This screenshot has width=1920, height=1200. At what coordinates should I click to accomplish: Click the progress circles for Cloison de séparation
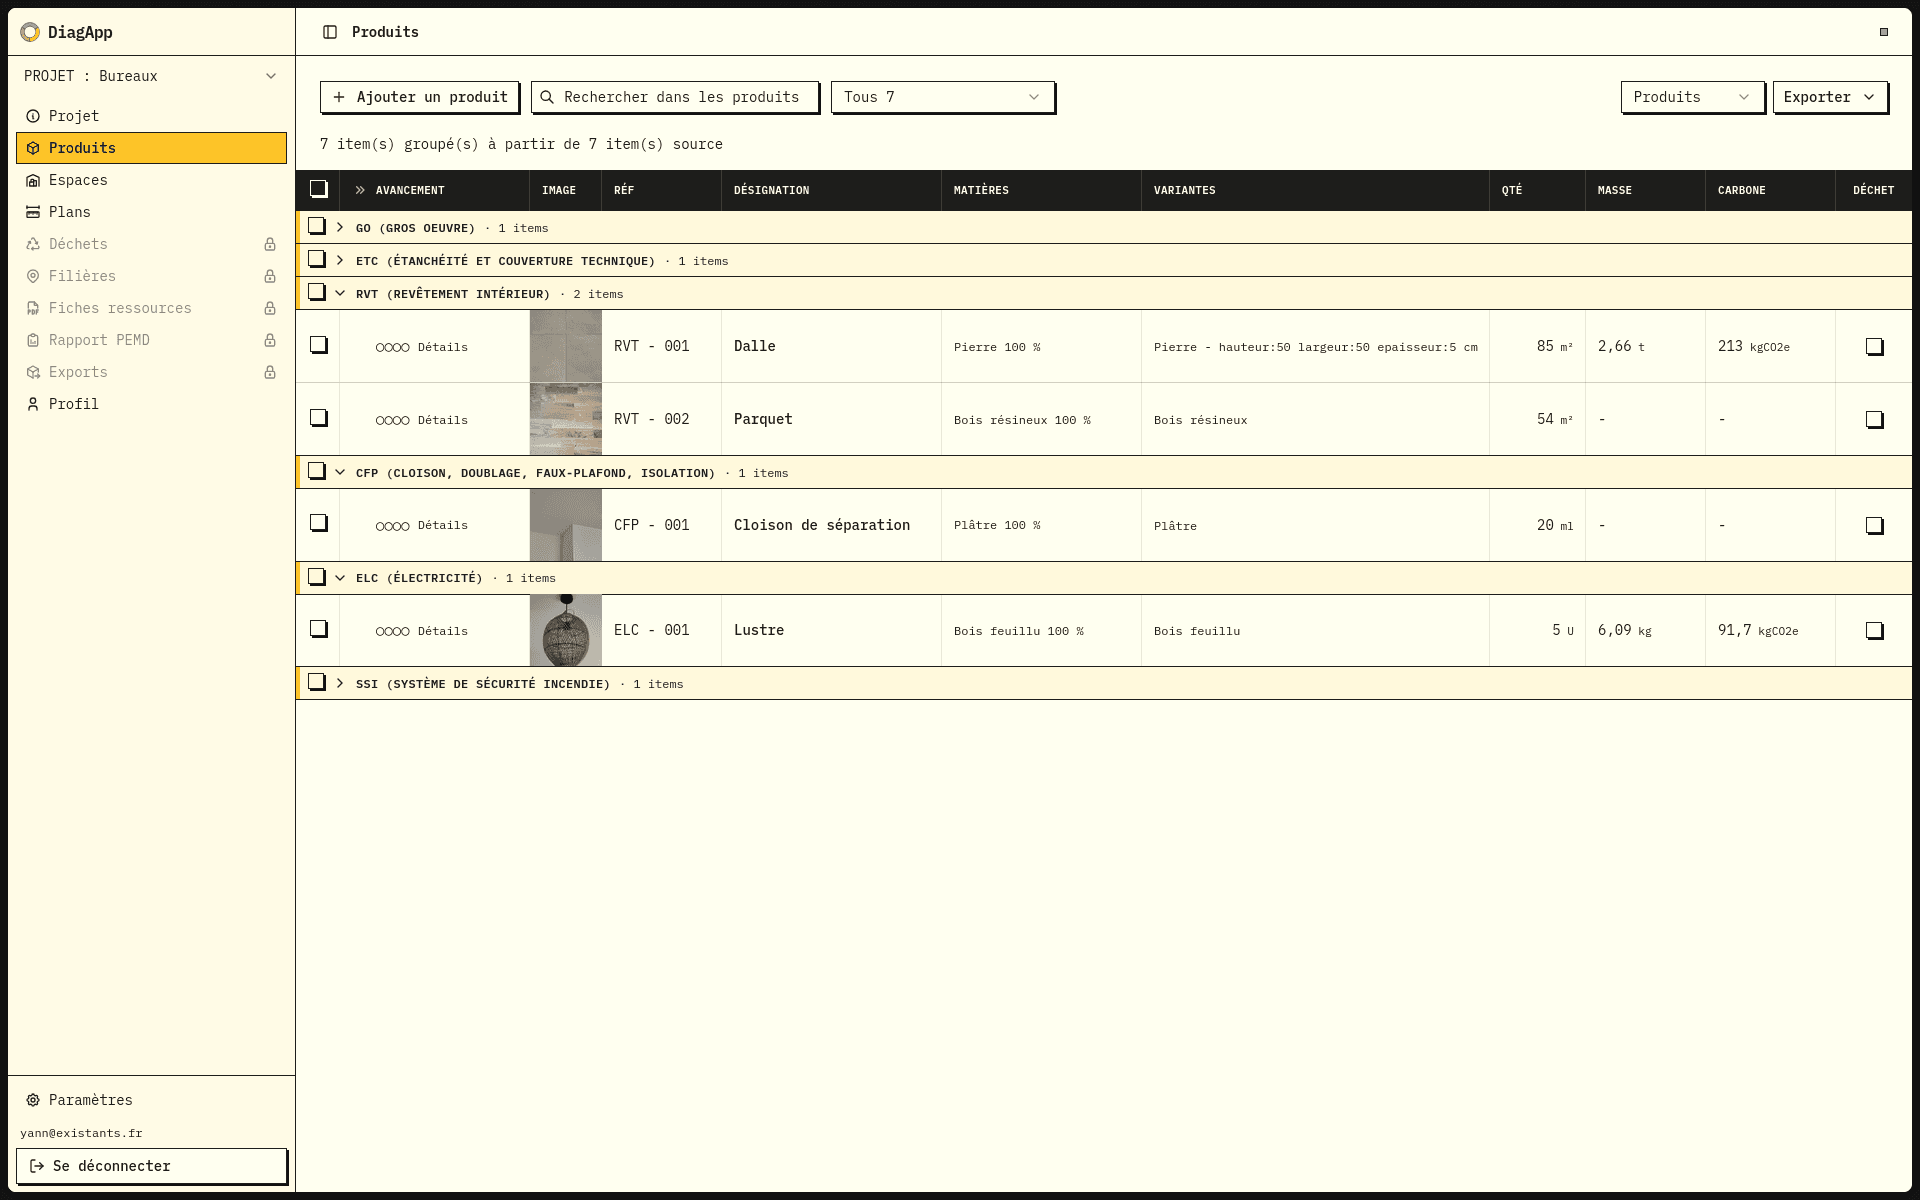[x=392, y=526]
